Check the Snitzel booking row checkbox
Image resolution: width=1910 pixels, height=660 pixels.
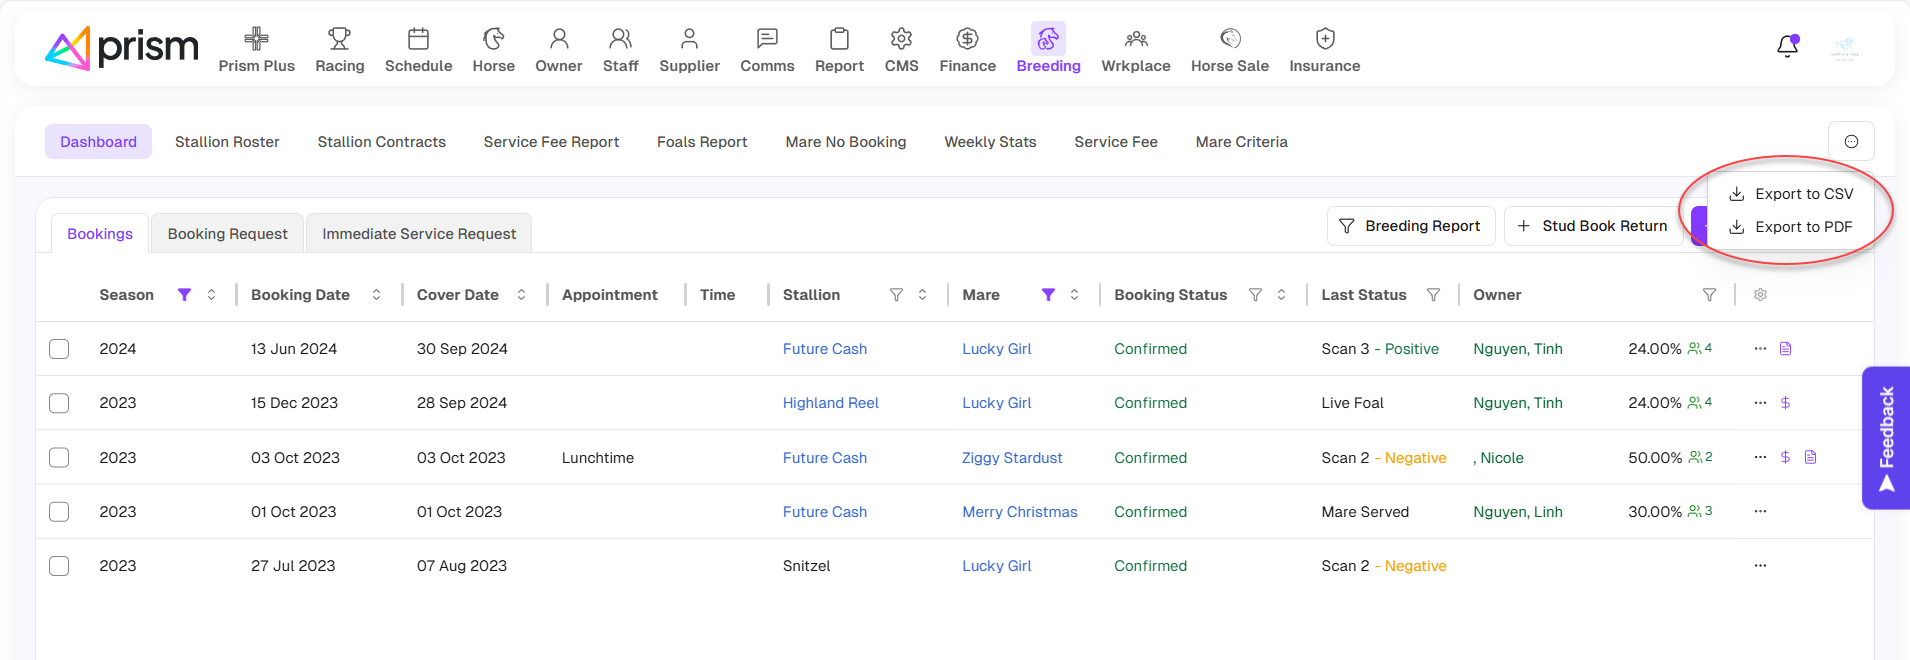point(59,566)
